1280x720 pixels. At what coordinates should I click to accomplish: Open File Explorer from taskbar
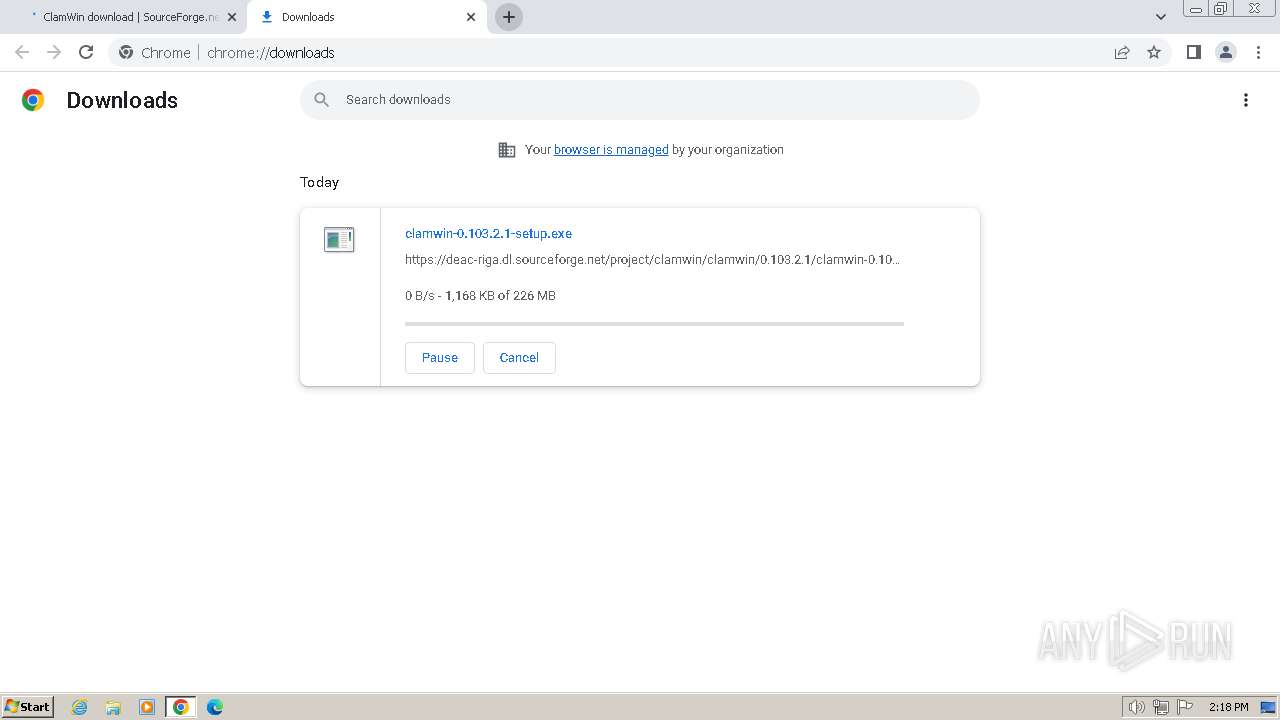(x=113, y=707)
